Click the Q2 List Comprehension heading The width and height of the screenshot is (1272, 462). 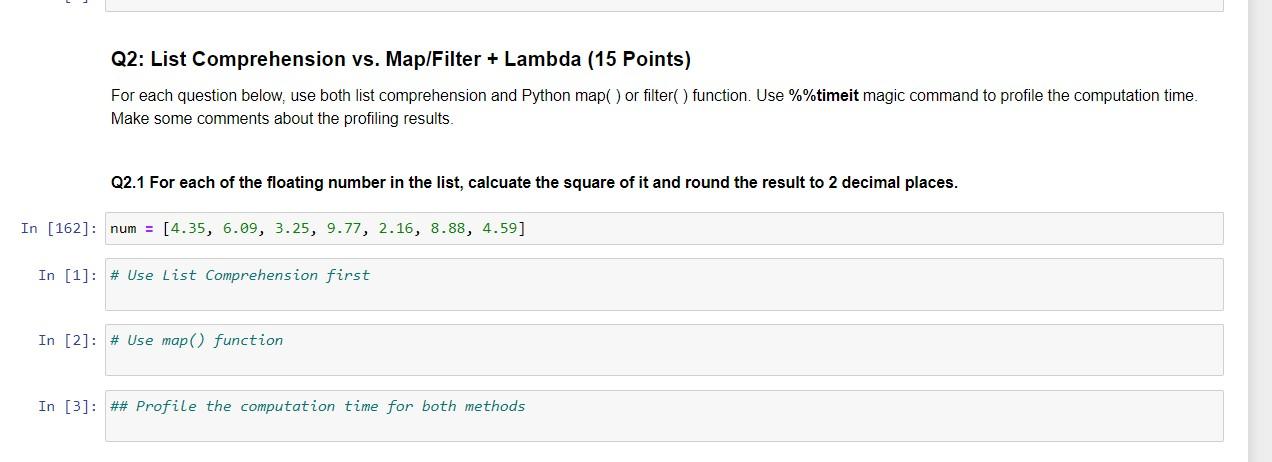tap(400, 59)
